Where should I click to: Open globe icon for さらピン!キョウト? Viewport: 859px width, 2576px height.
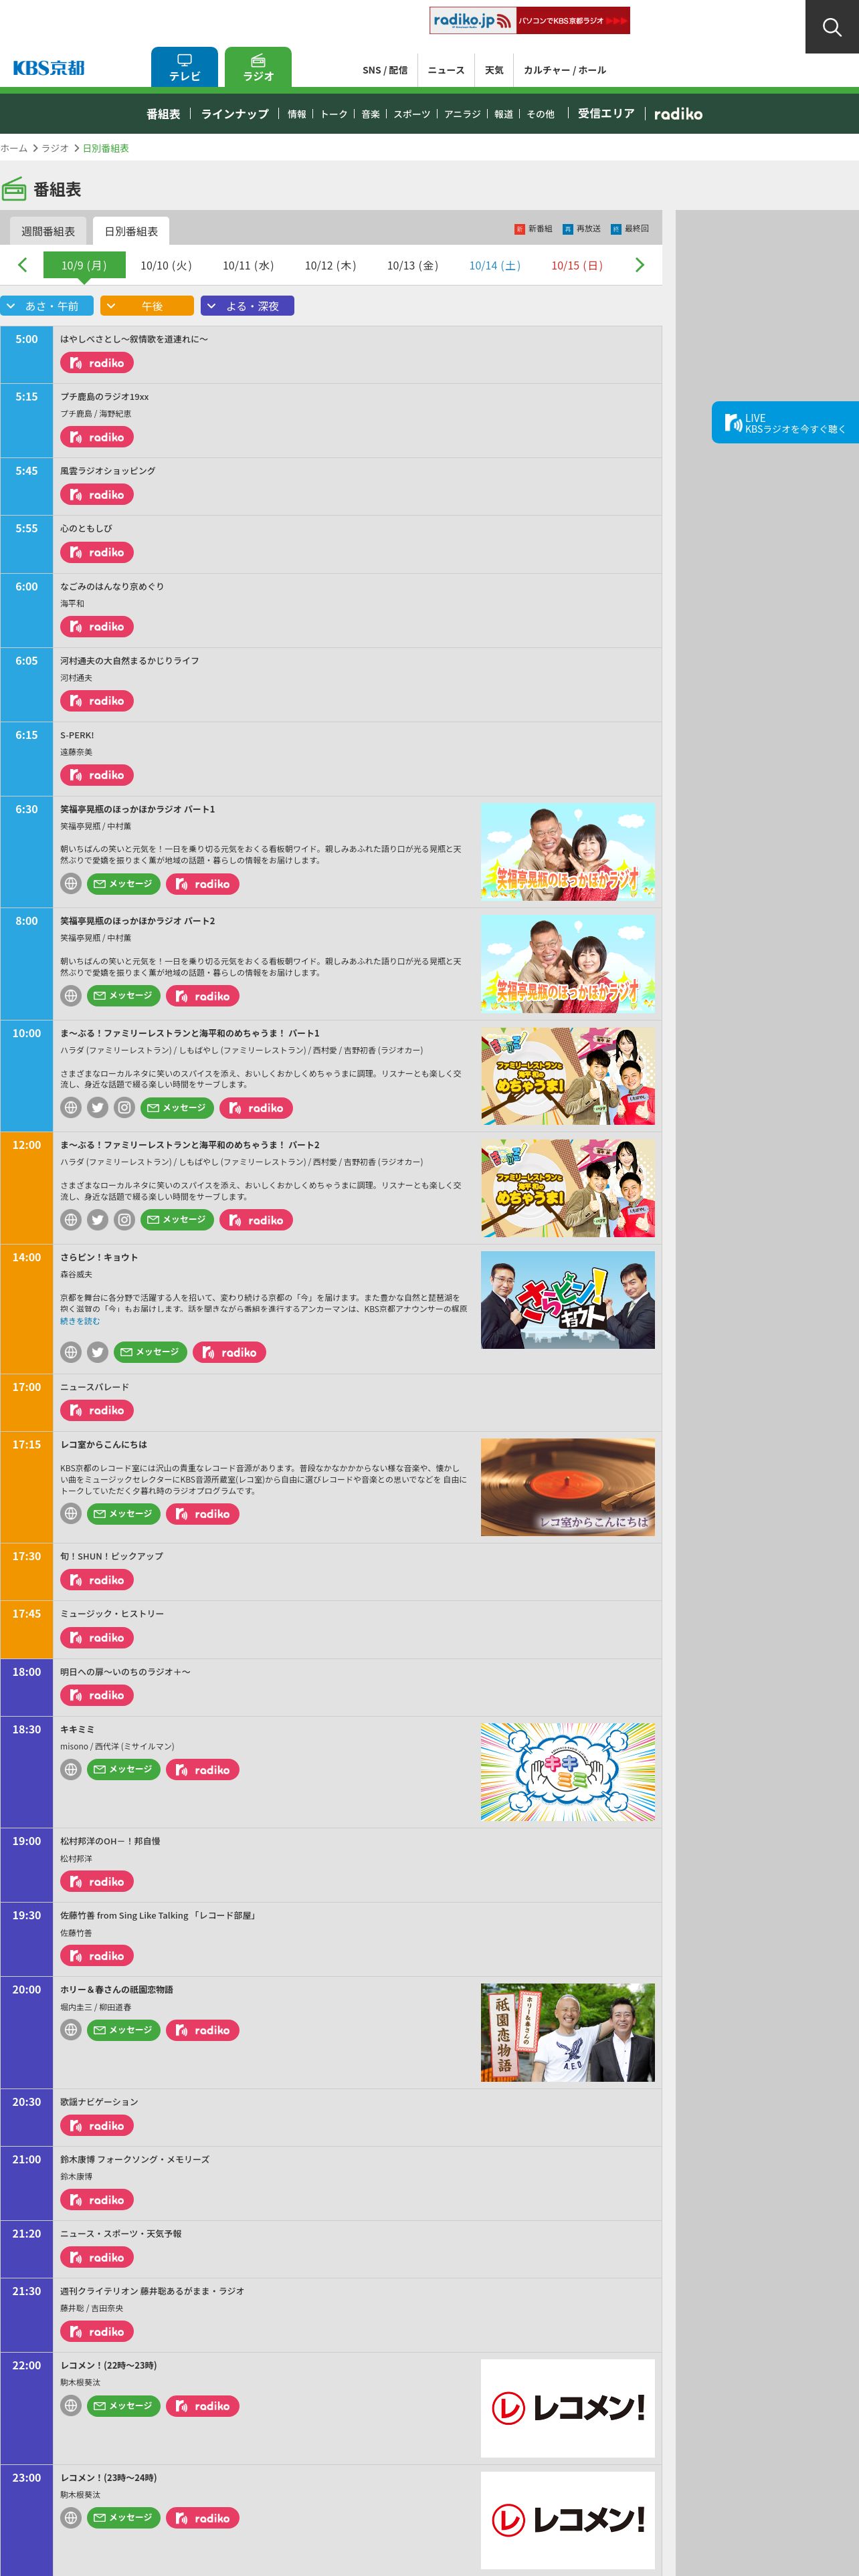click(x=71, y=1352)
